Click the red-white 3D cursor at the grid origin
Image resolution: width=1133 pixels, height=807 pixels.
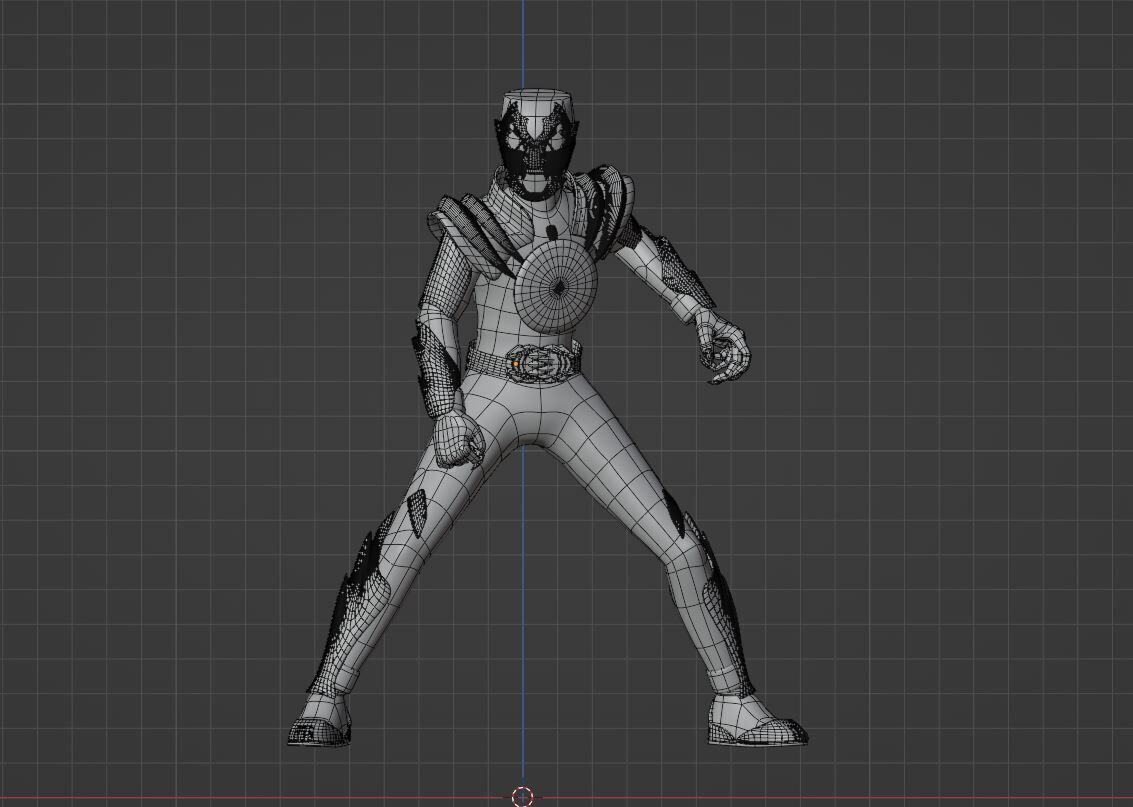pos(522,797)
